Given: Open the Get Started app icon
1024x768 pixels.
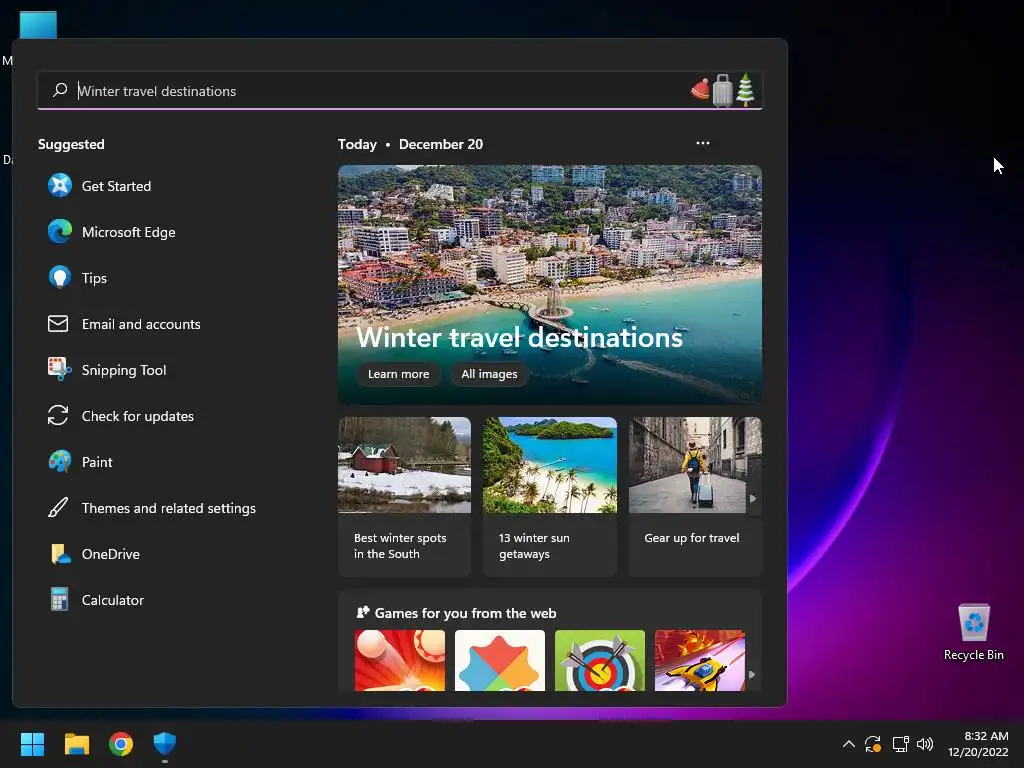Looking at the screenshot, I should click(59, 185).
